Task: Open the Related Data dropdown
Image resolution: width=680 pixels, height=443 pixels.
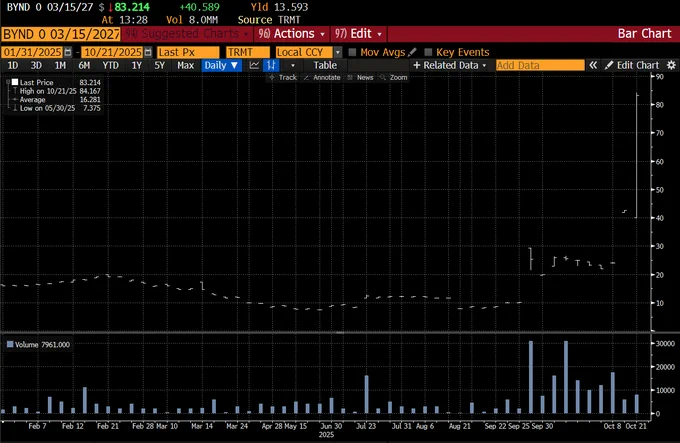Action: coord(449,65)
